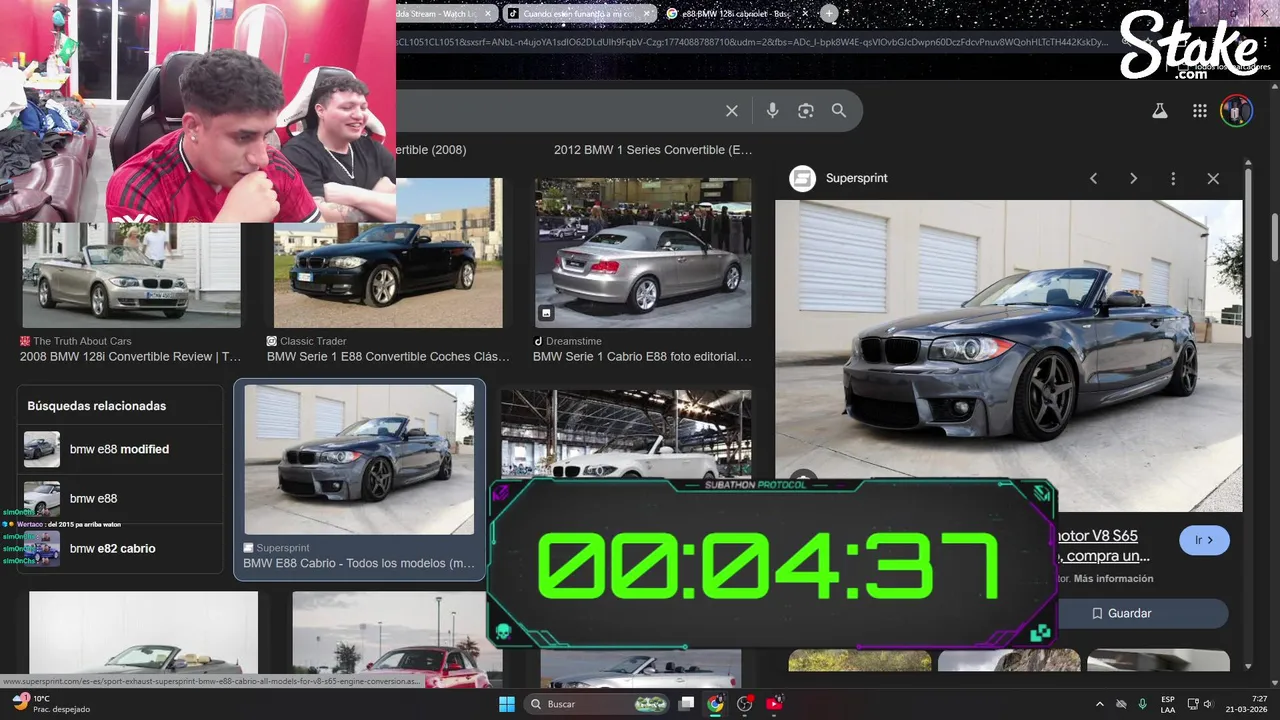Close the Supersprint image preview panel
The width and height of the screenshot is (1280, 720).
[1213, 178]
